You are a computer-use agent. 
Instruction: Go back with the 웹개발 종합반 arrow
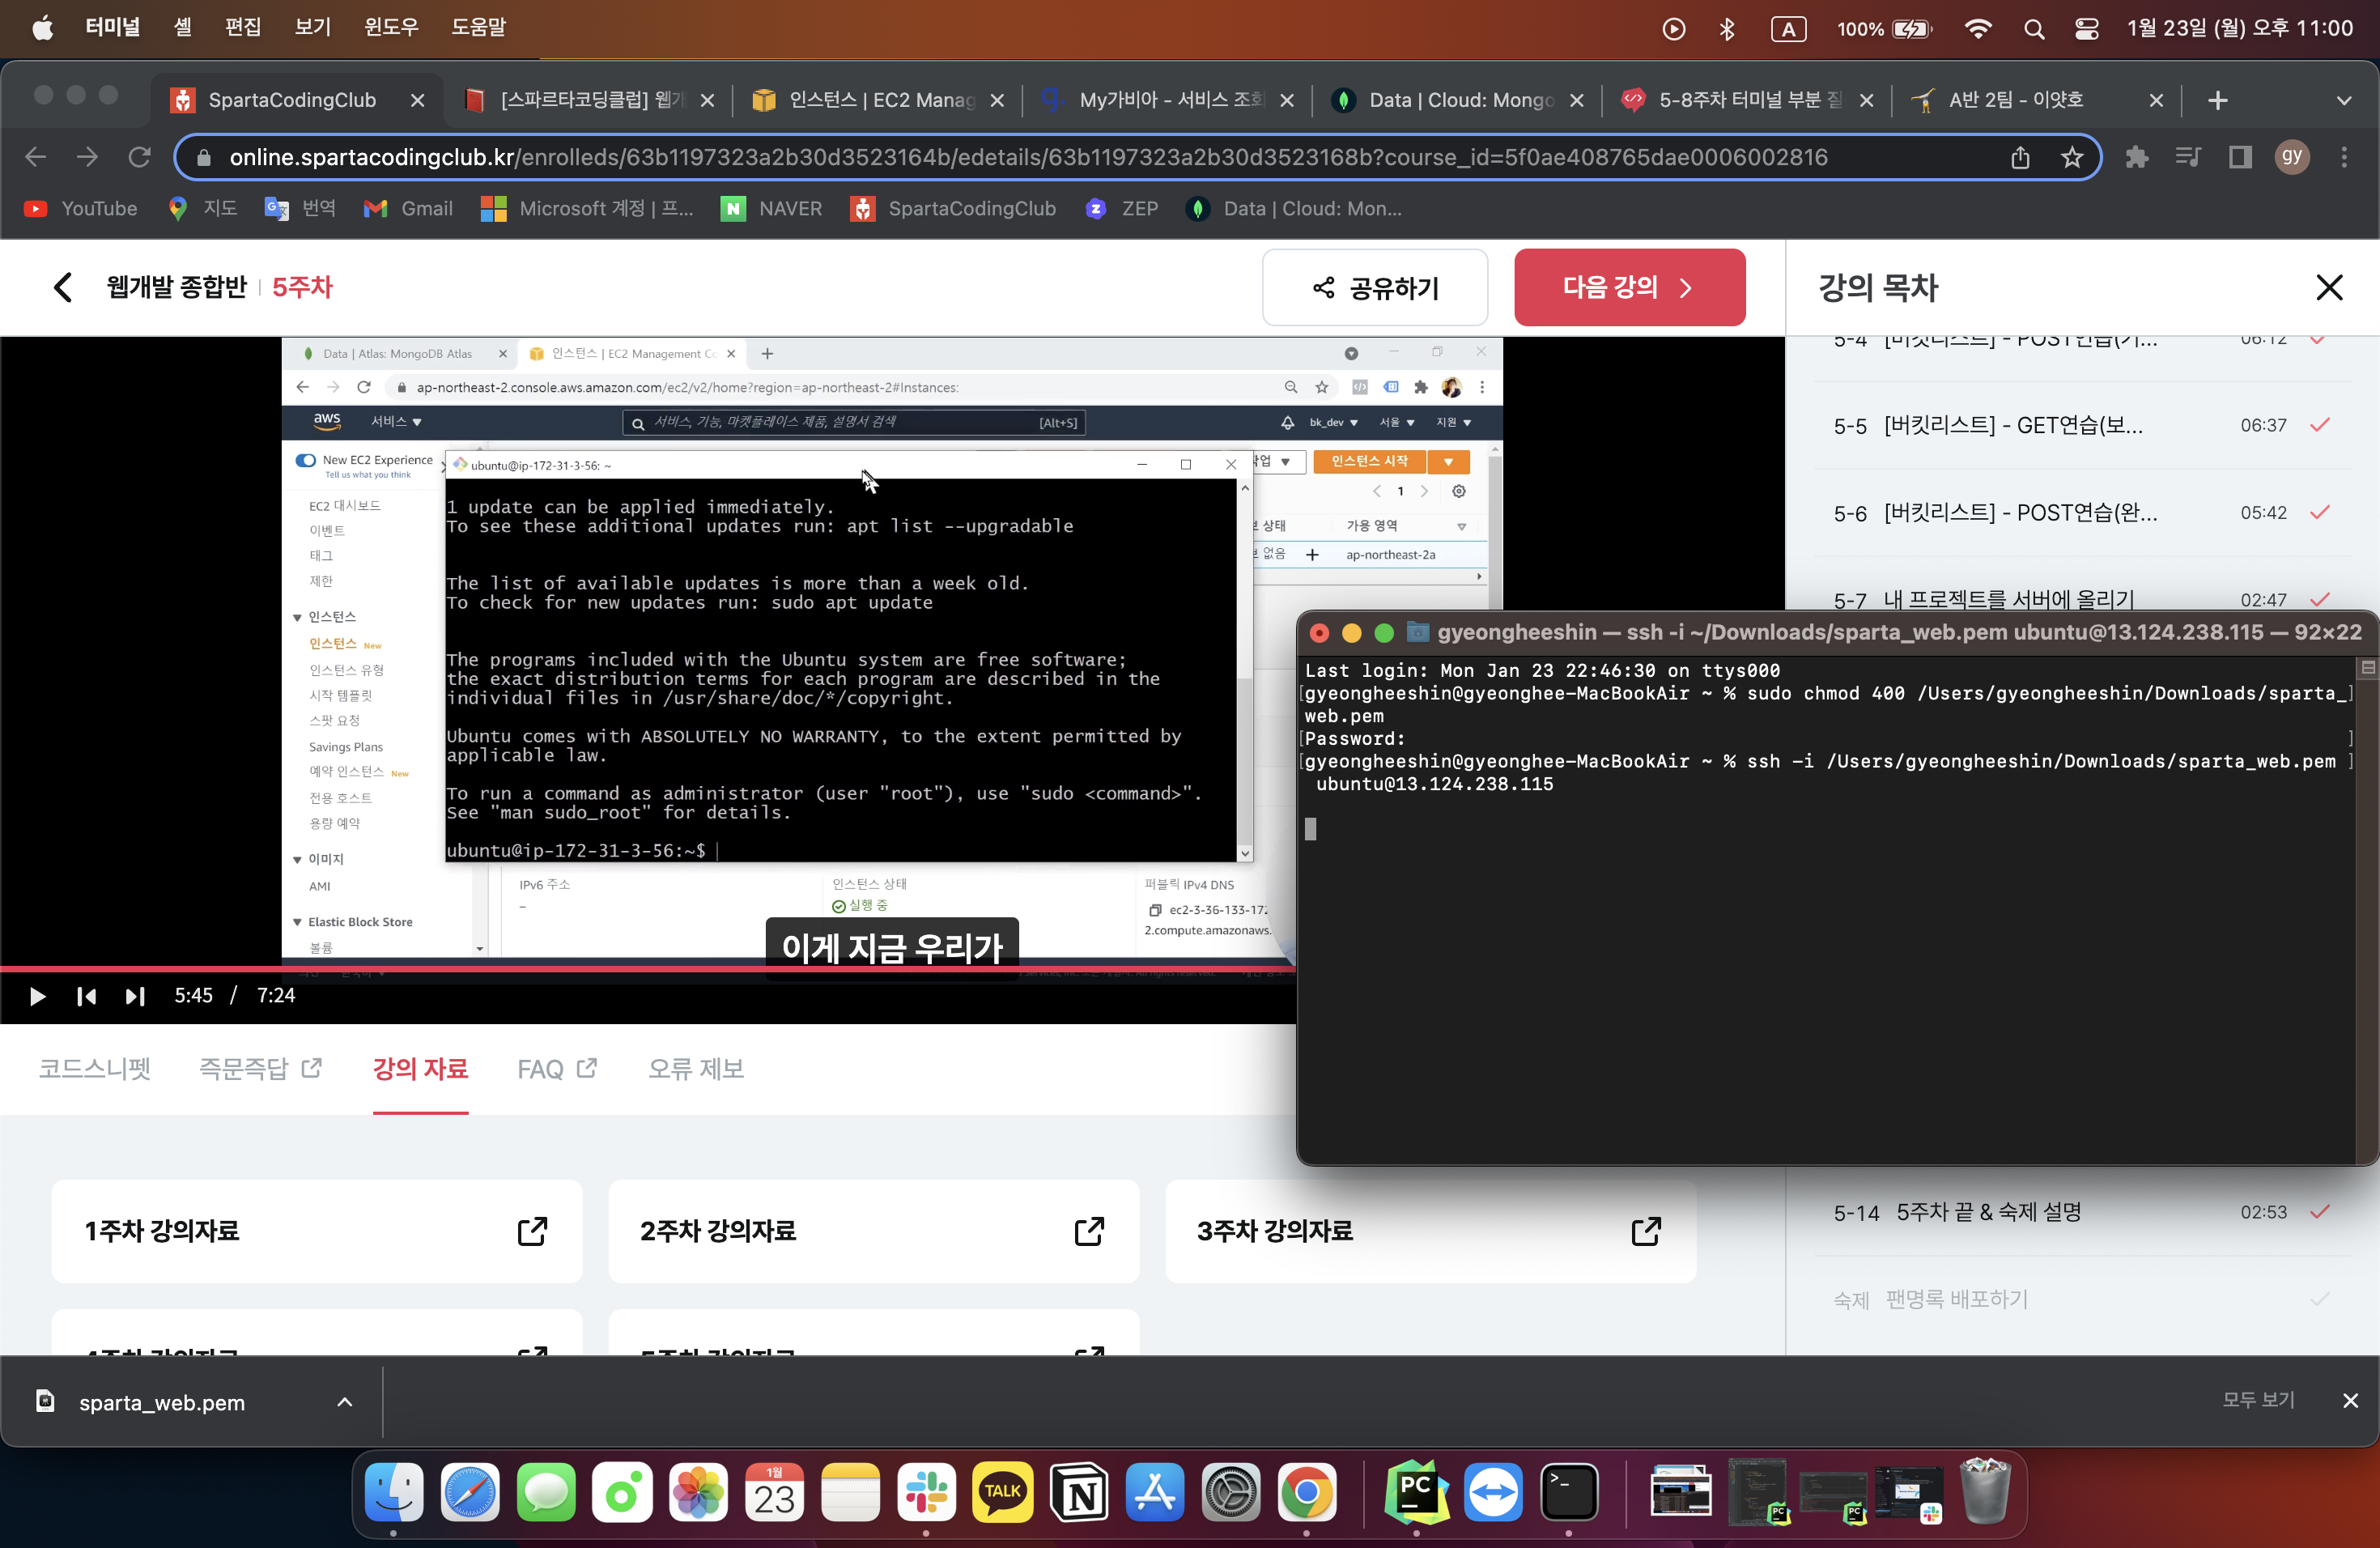(62, 287)
